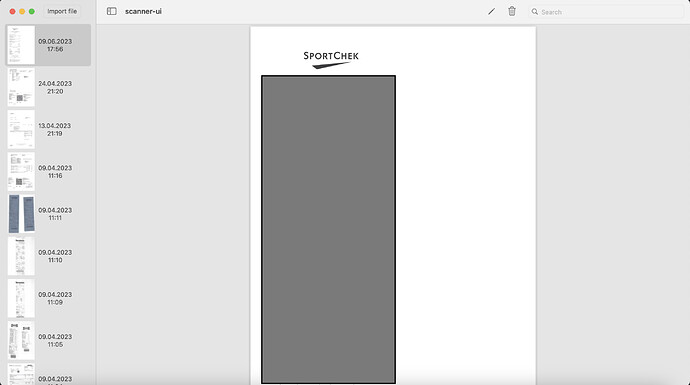Viewport: 690px width, 385px height.
Task: Focus the Search input field
Action: pyautogui.click(x=606, y=12)
